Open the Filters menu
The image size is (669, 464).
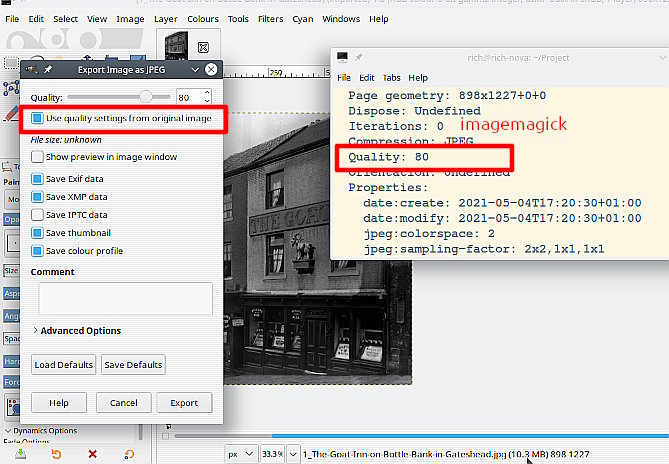click(x=269, y=18)
